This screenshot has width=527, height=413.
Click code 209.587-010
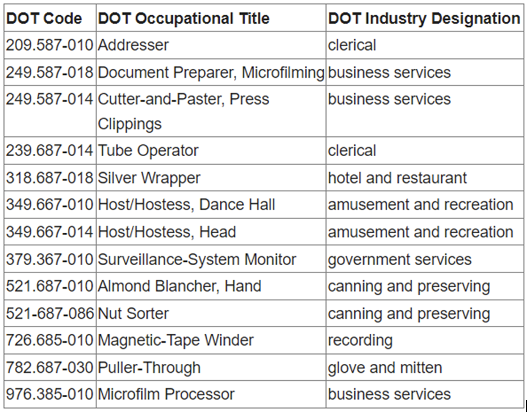click(x=50, y=45)
